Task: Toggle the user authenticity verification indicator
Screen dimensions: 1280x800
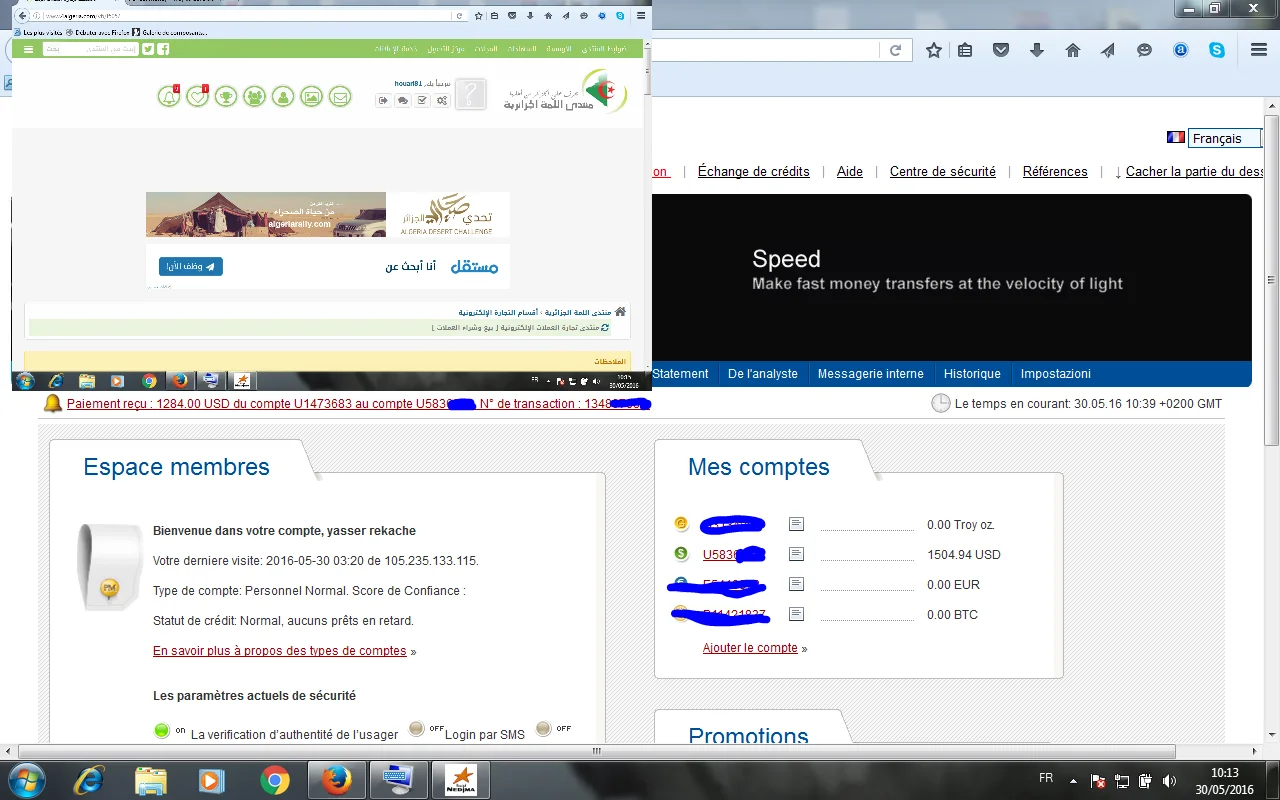Action: (162, 730)
